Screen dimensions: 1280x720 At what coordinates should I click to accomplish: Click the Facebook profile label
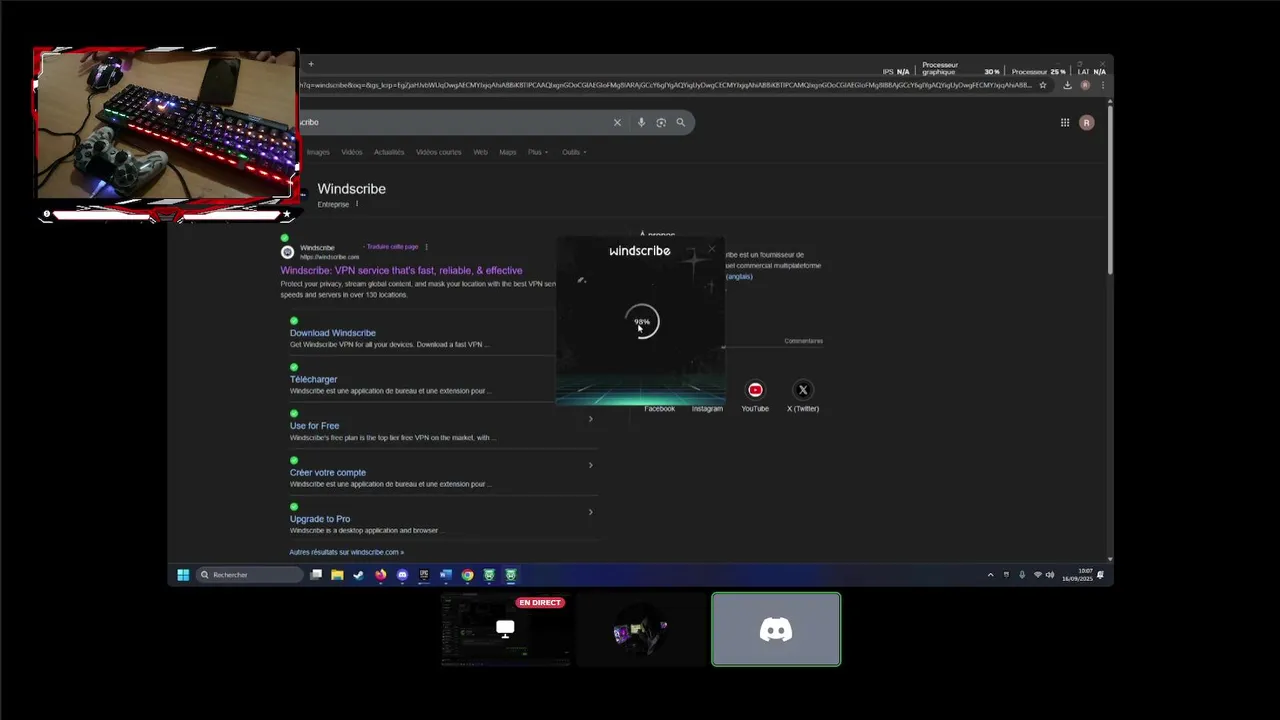pos(660,409)
